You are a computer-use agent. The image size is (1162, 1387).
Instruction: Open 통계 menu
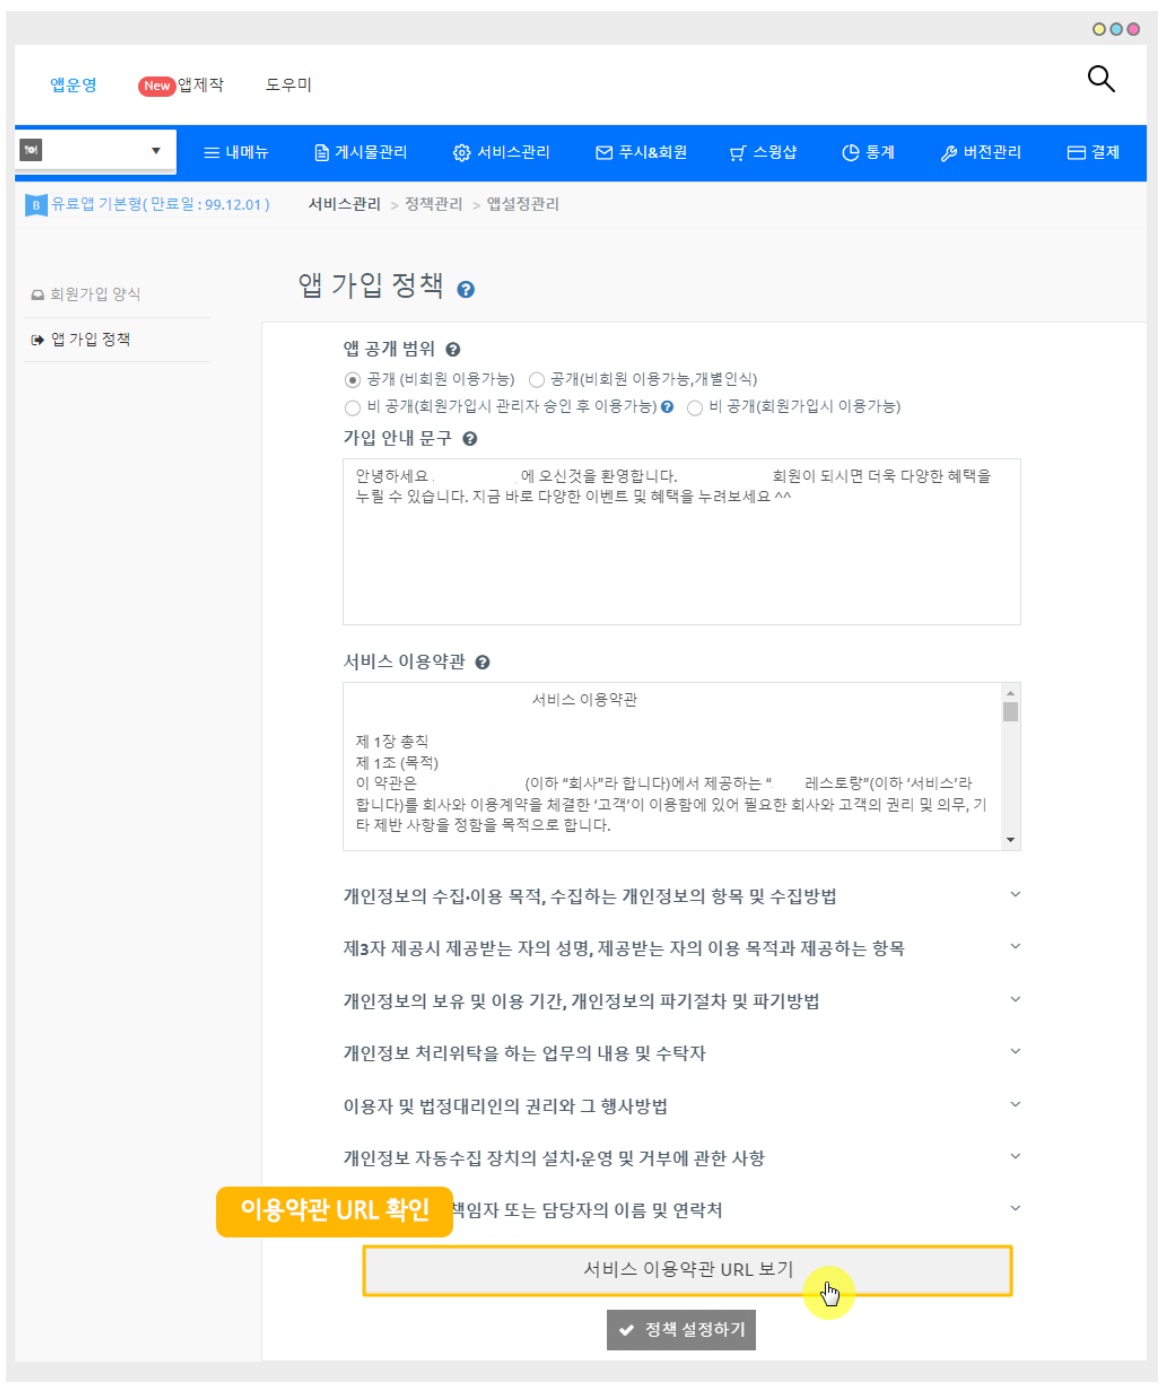pyautogui.click(x=868, y=153)
